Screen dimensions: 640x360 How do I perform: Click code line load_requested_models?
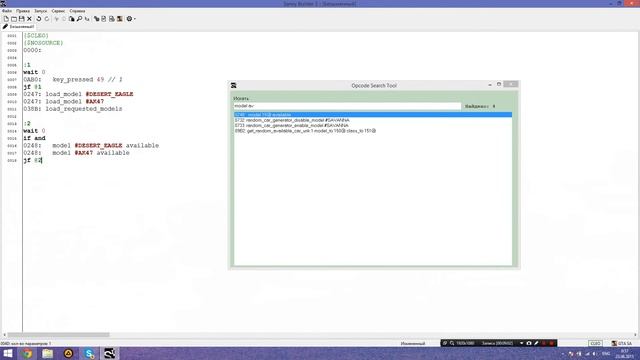tap(73, 109)
